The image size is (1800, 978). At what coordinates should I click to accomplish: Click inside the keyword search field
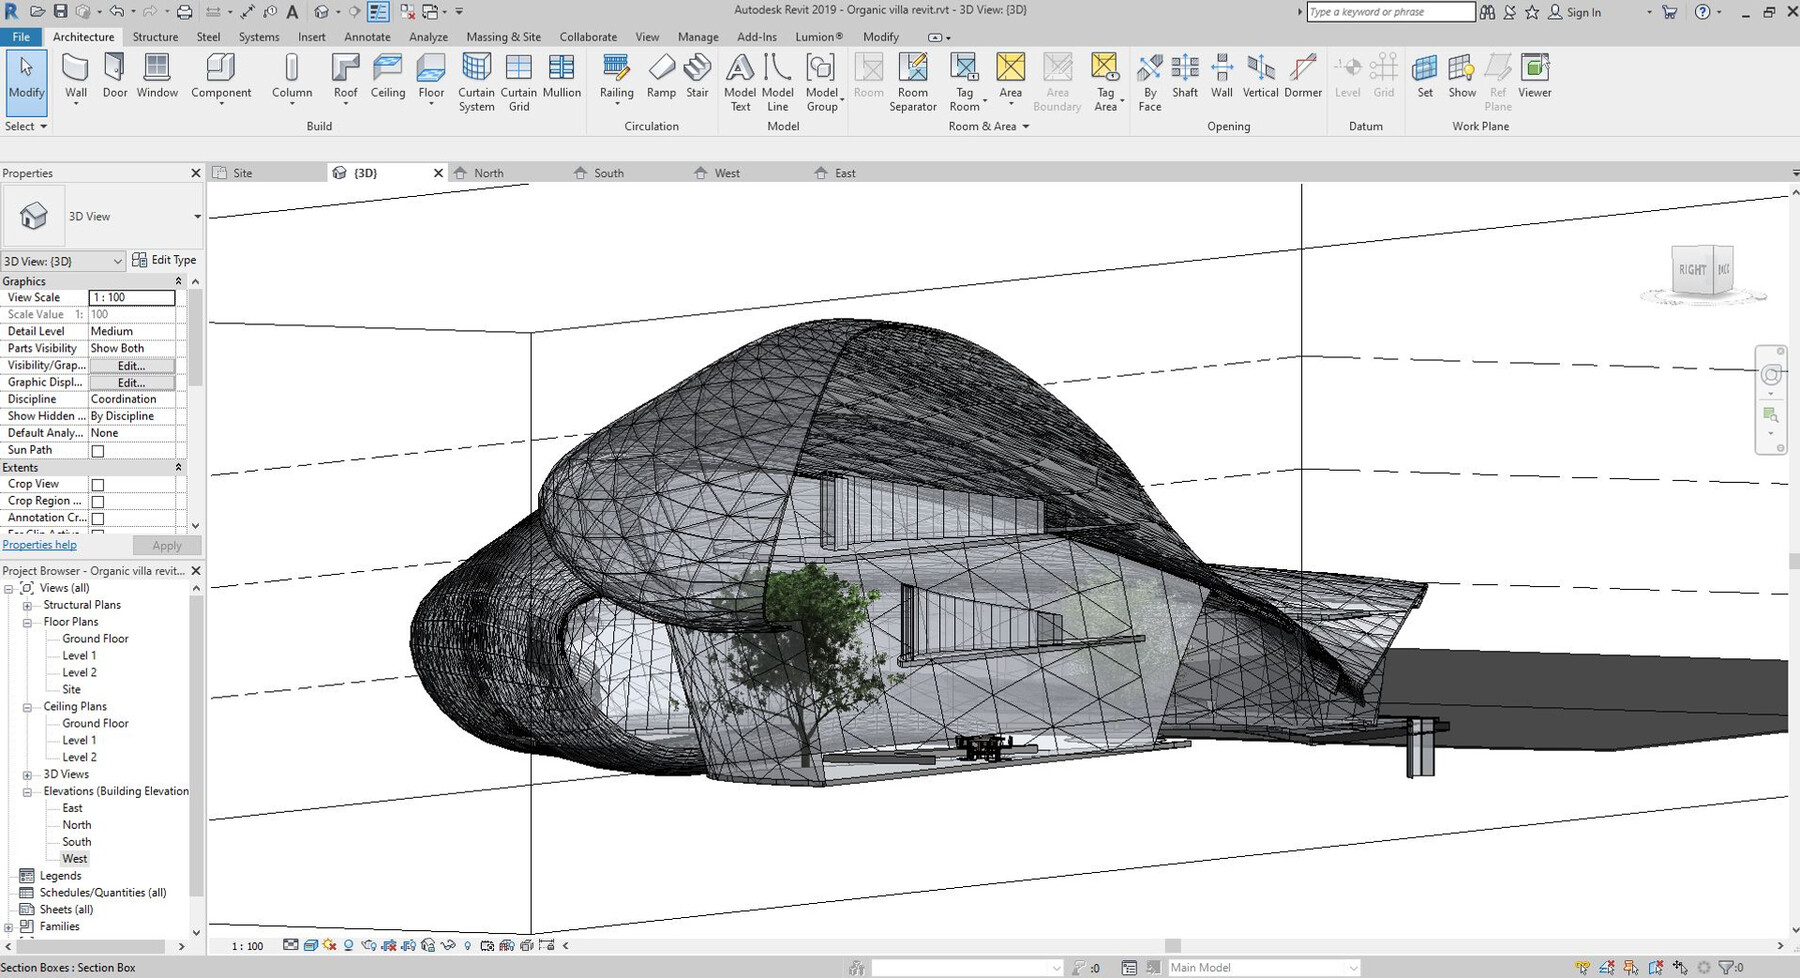1390,12
